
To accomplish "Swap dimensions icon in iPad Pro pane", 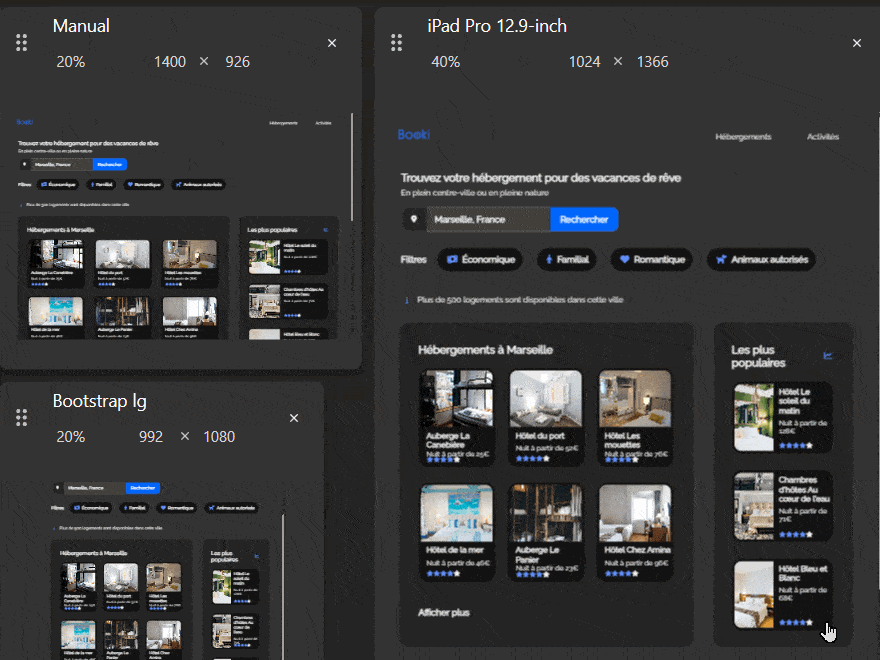I will tap(618, 61).
